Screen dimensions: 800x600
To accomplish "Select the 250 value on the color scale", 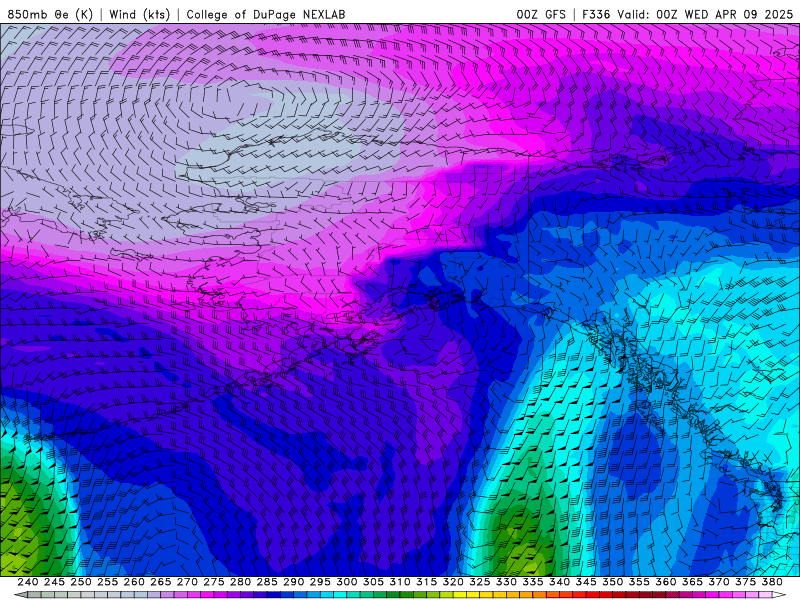I will (x=81, y=582).
